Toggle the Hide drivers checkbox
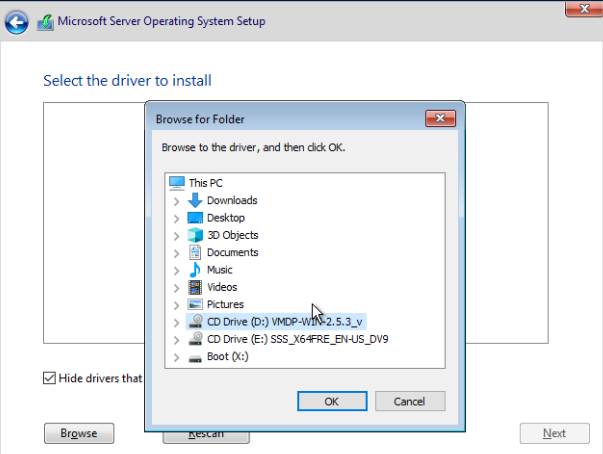 pyautogui.click(x=49, y=378)
